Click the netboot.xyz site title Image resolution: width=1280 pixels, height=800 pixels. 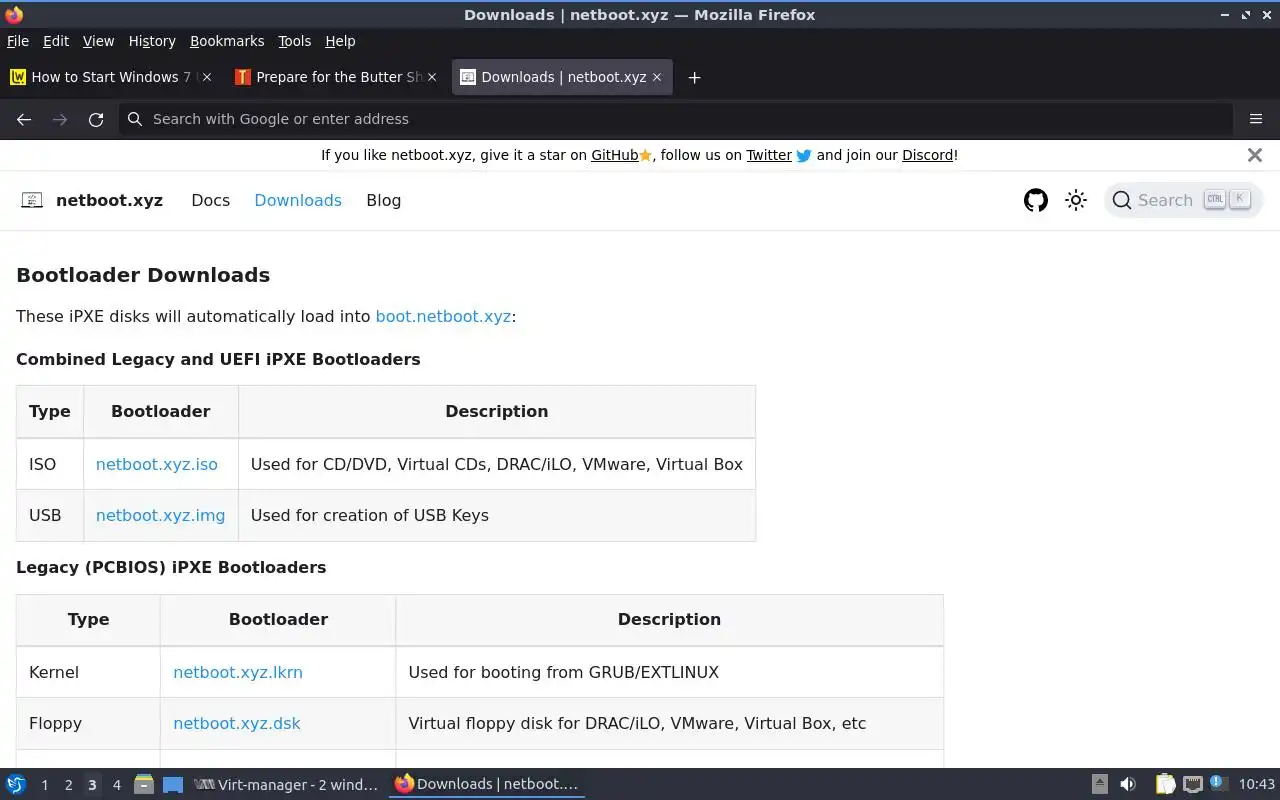[x=109, y=200]
